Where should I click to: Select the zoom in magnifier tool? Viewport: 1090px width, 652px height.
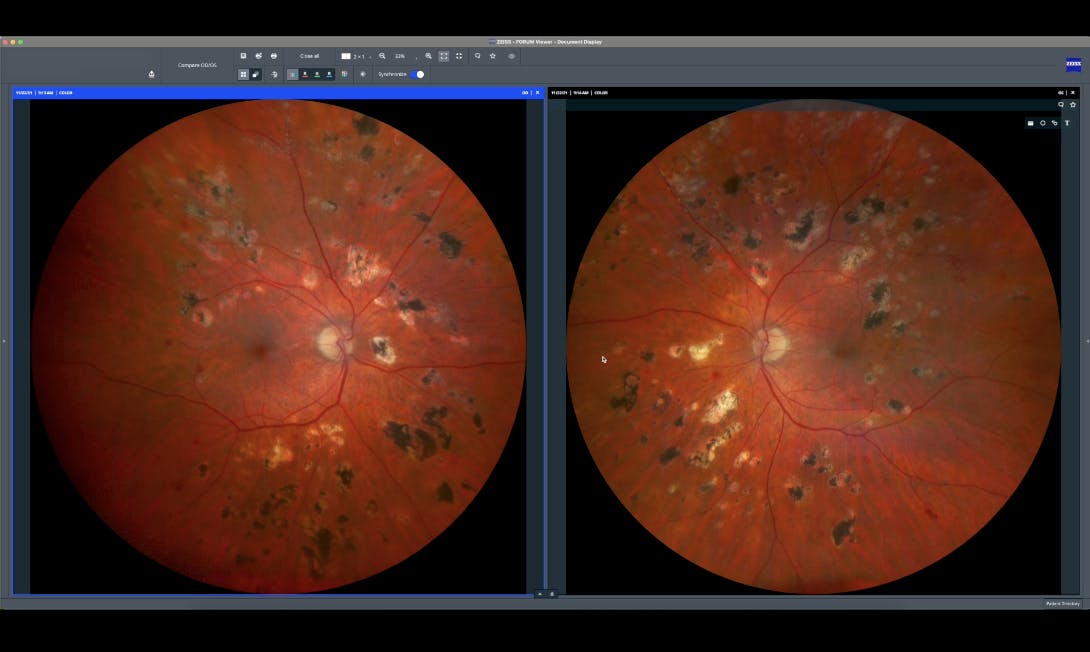pos(428,56)
